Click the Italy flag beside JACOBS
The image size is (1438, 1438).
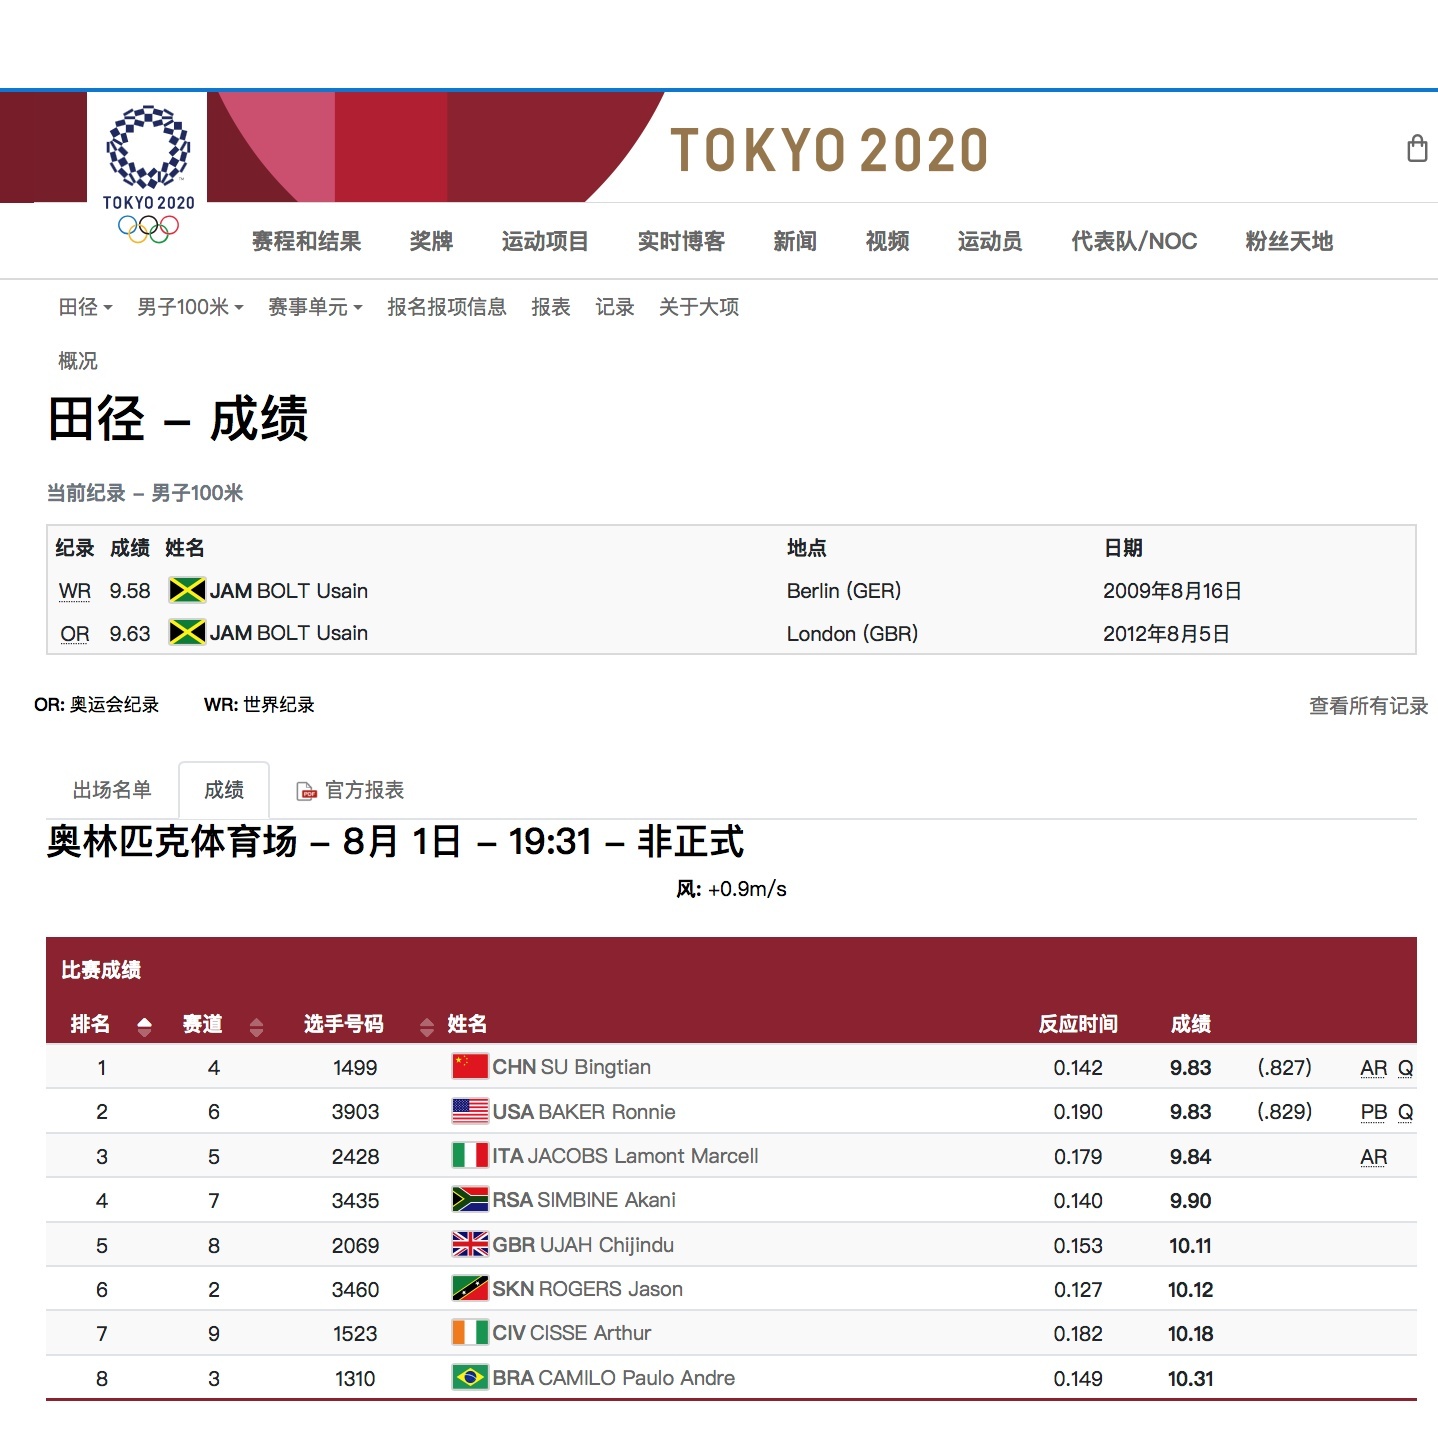(x=469, y=1156)
